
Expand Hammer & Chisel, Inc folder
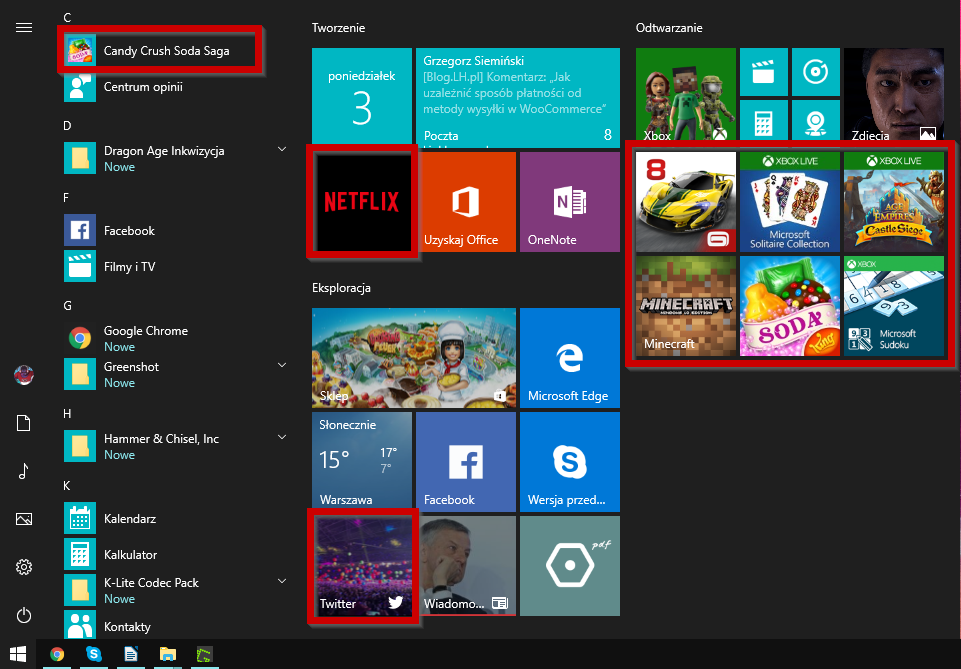pyautogui.click(x=282, y=437)
